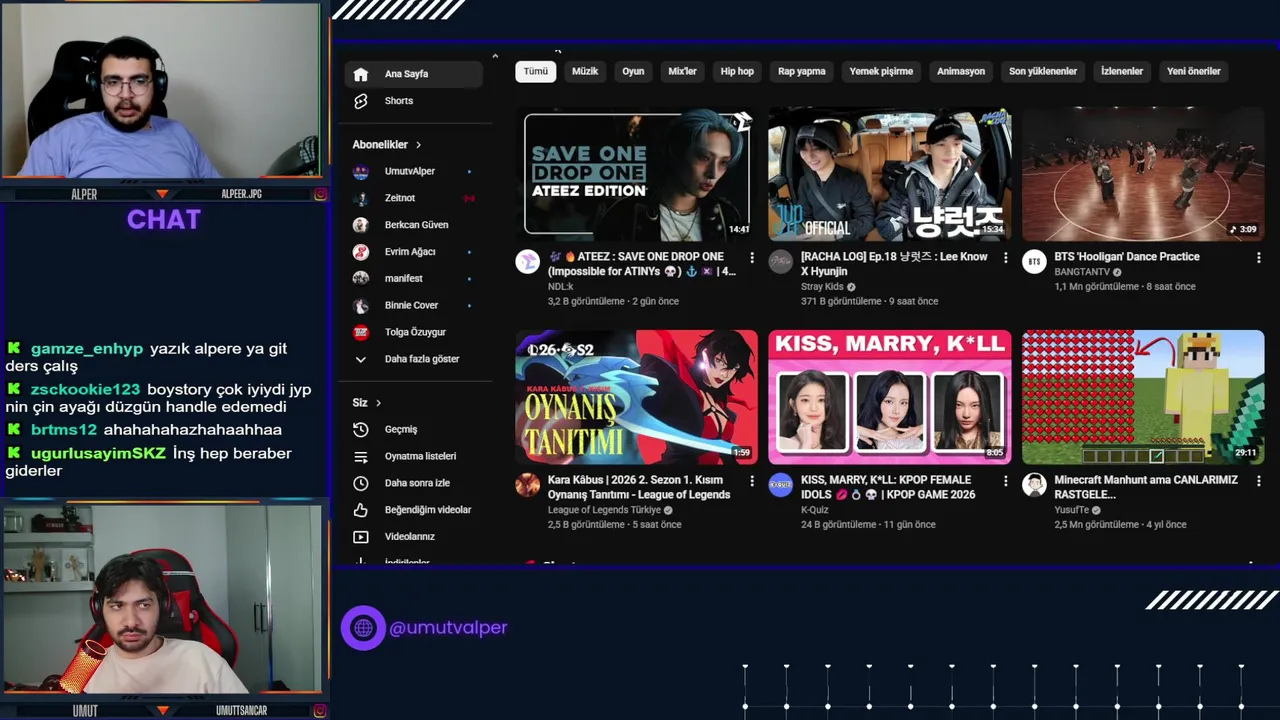Open Binnie Cover channel avatar
The width and height of the screenshot is (1280, 720).
click(x=361, y=305)
